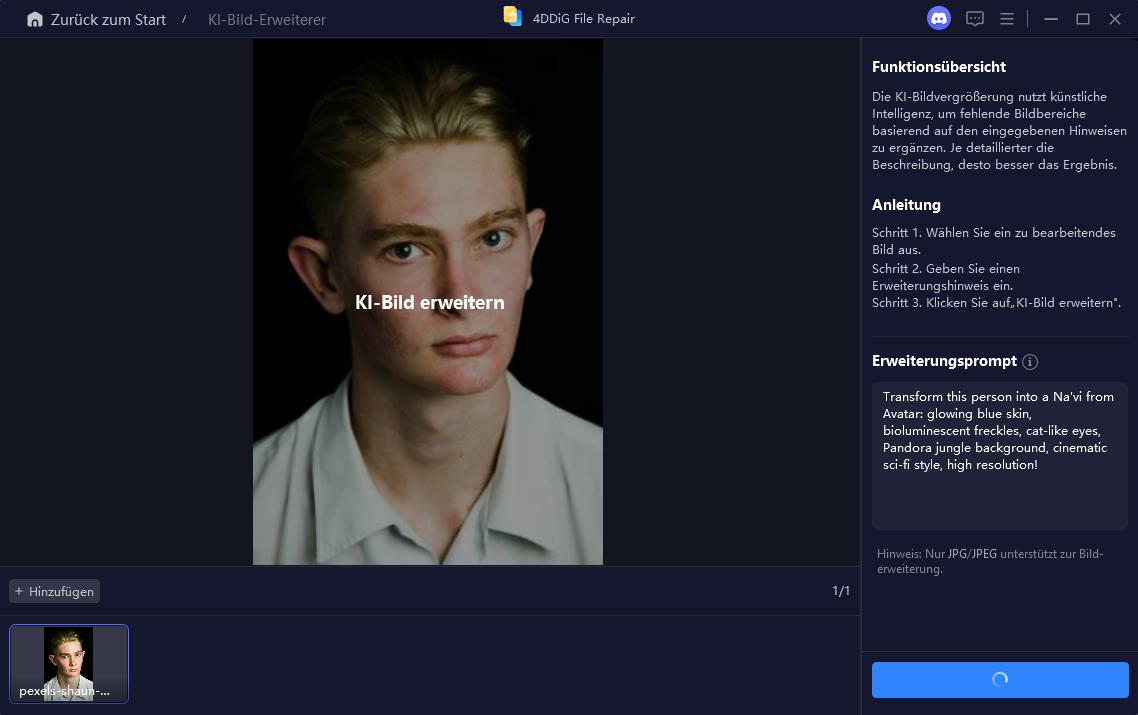Click the 1/1 page indicator
1138x715 pixels.
tap(841, 591)
